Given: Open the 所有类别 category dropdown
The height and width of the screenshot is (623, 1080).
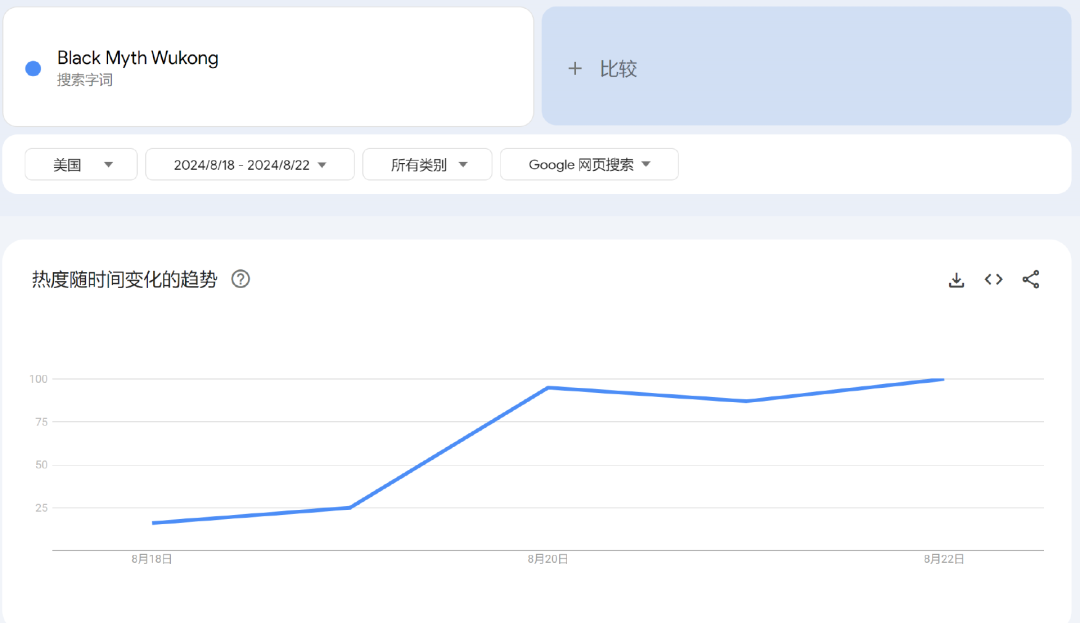Looking at the screenshot, I should click(427, 165).
